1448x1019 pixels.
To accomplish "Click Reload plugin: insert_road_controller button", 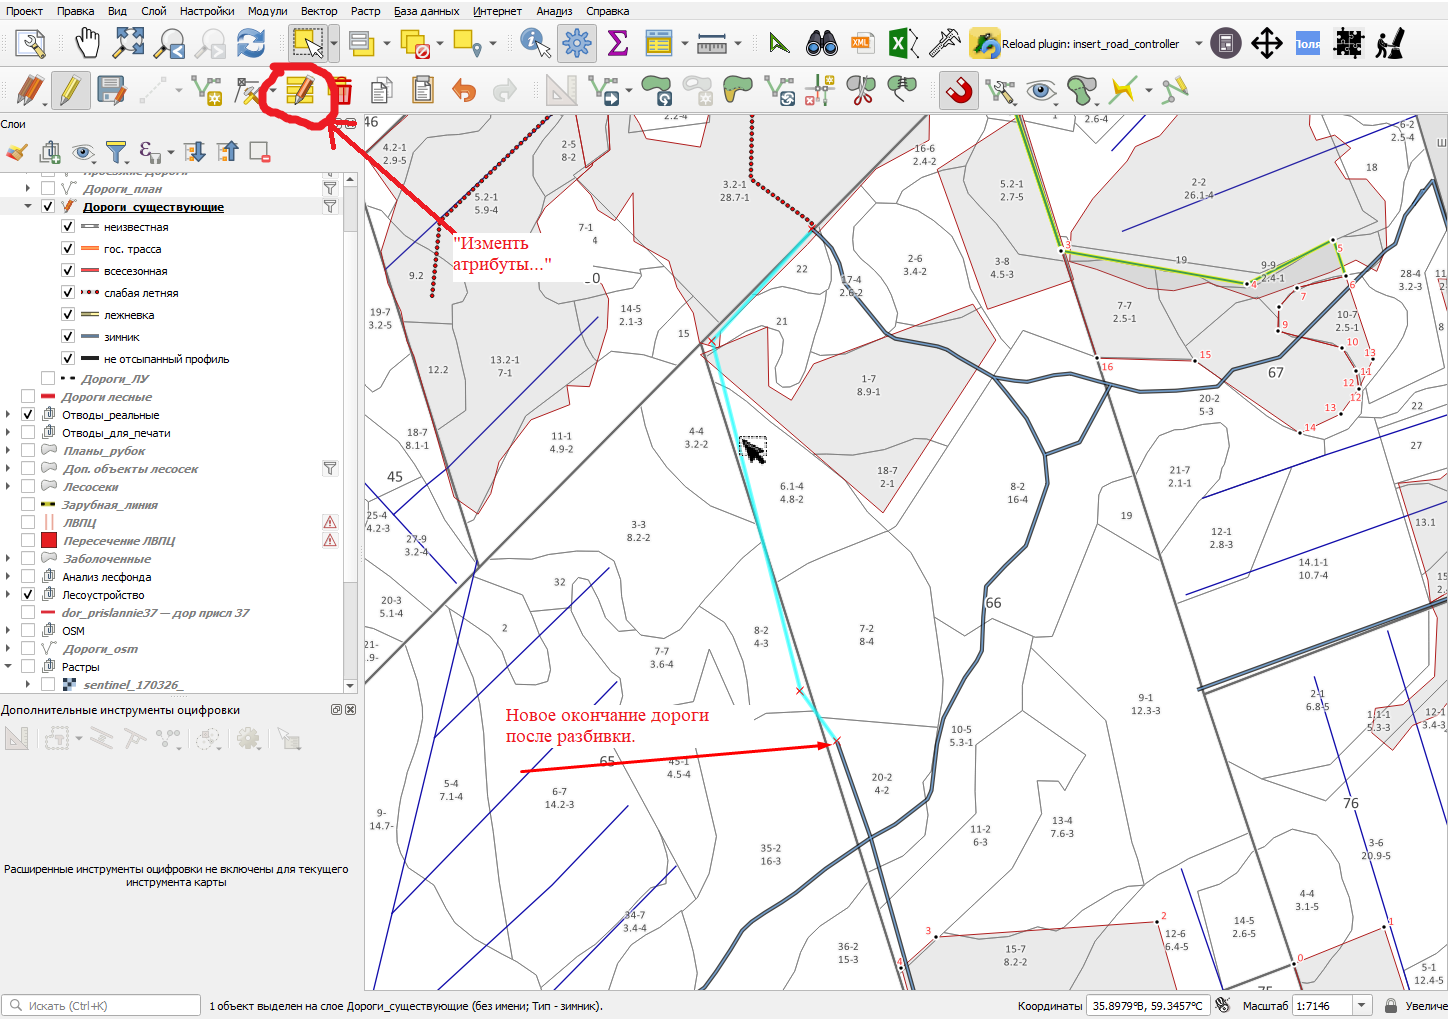I will (x=1076, y=44).
